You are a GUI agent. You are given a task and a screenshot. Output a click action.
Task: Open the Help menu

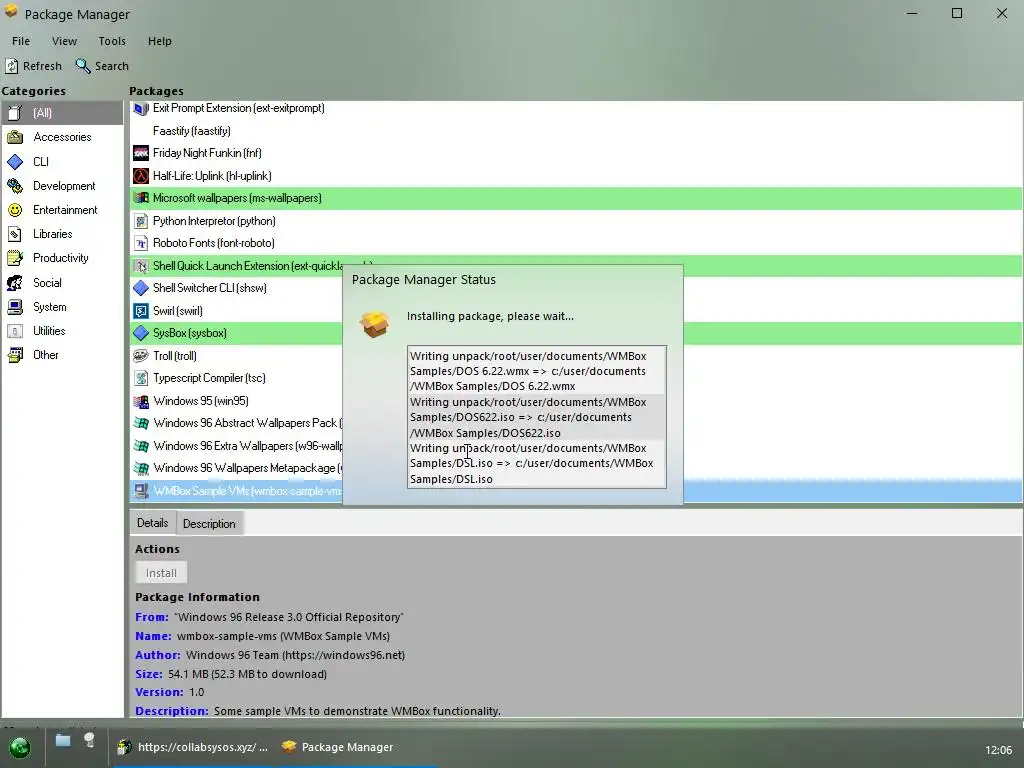[x=159, y=41]
